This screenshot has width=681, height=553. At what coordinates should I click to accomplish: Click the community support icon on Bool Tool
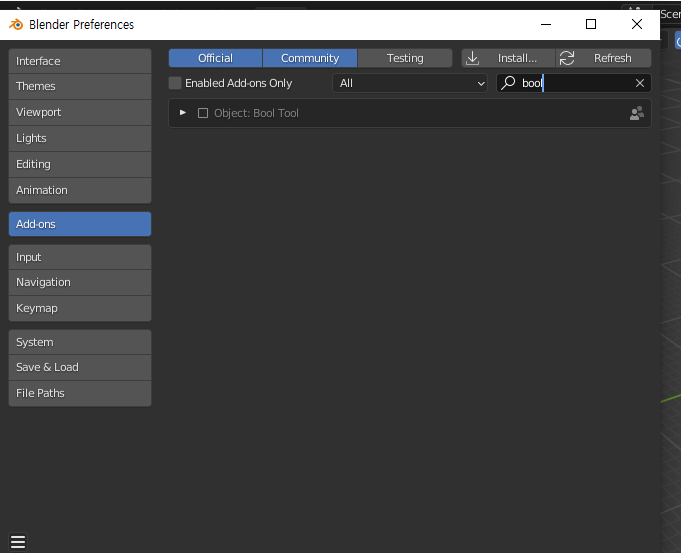point(637,113)
